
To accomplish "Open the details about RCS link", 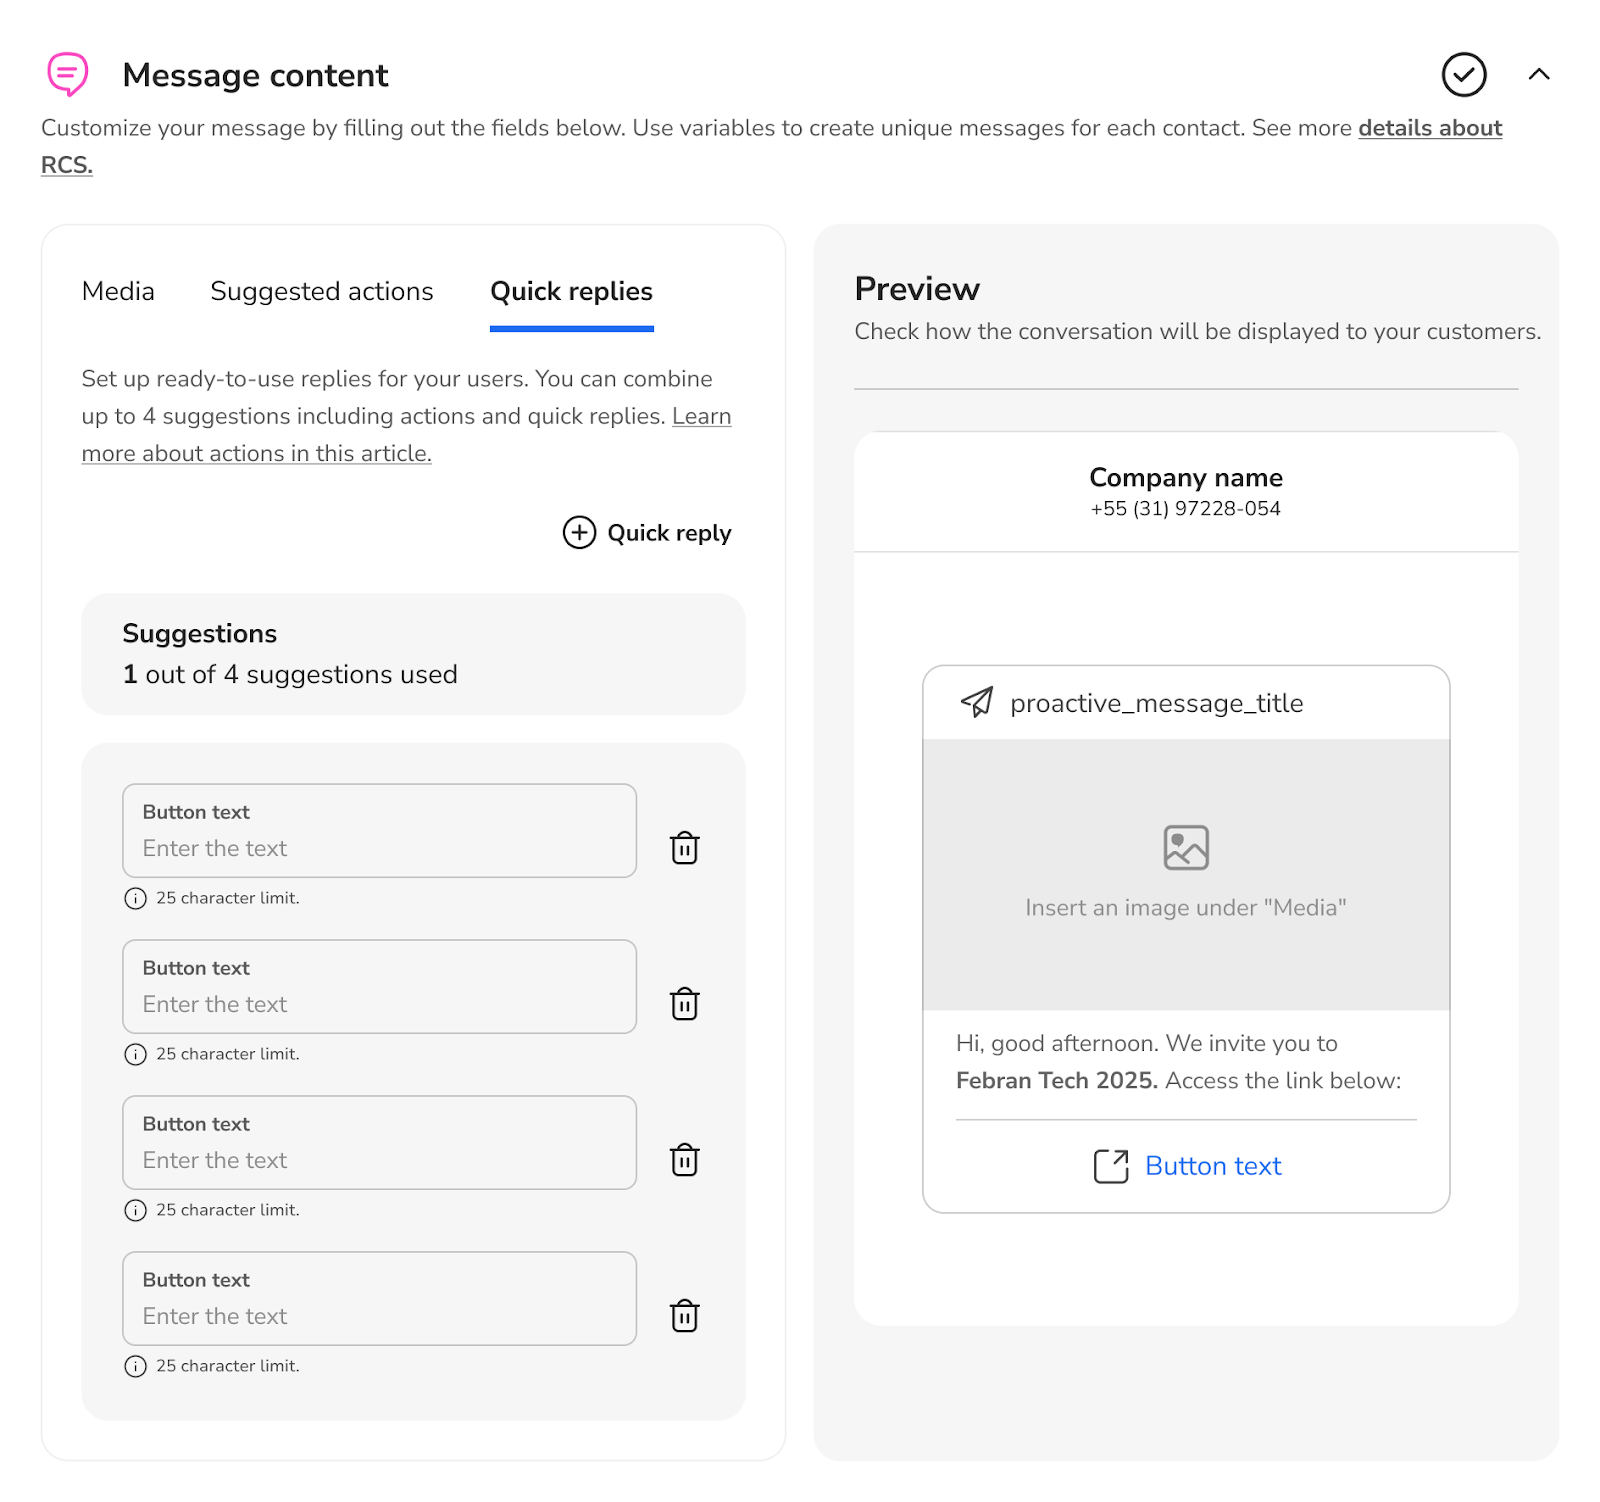I will tap(1429, 128).
